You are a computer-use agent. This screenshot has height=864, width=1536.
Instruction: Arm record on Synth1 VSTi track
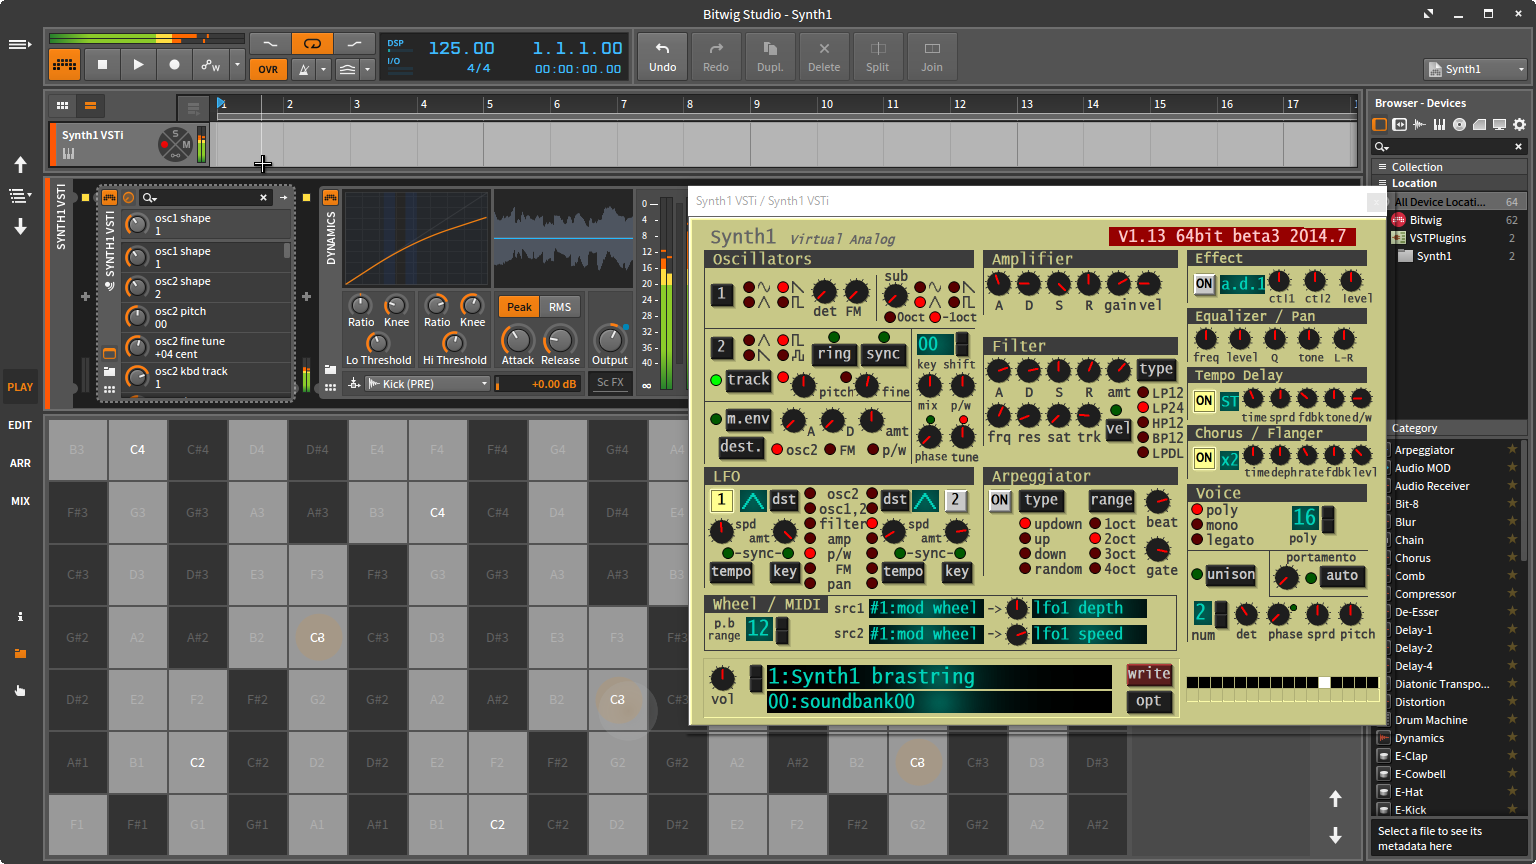coord(165,145)
